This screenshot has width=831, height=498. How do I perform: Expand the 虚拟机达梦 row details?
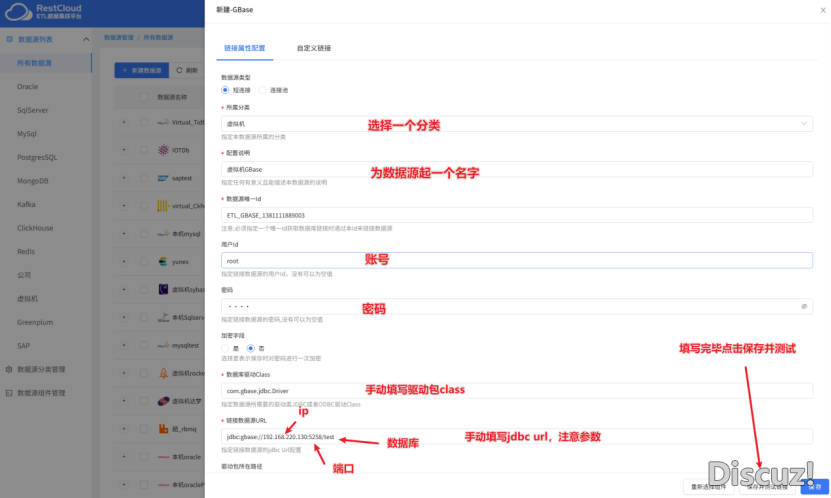tap(123, 401)
